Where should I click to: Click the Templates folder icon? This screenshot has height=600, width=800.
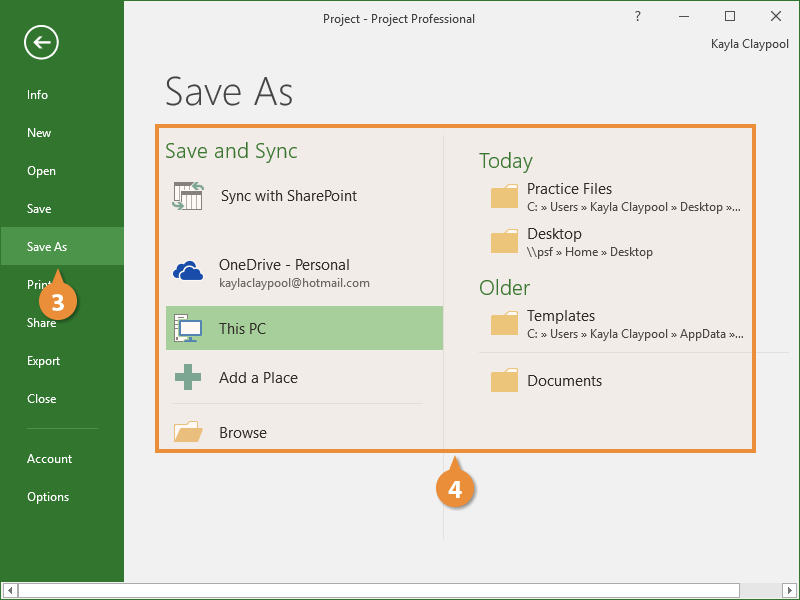(x=505, y=323)
